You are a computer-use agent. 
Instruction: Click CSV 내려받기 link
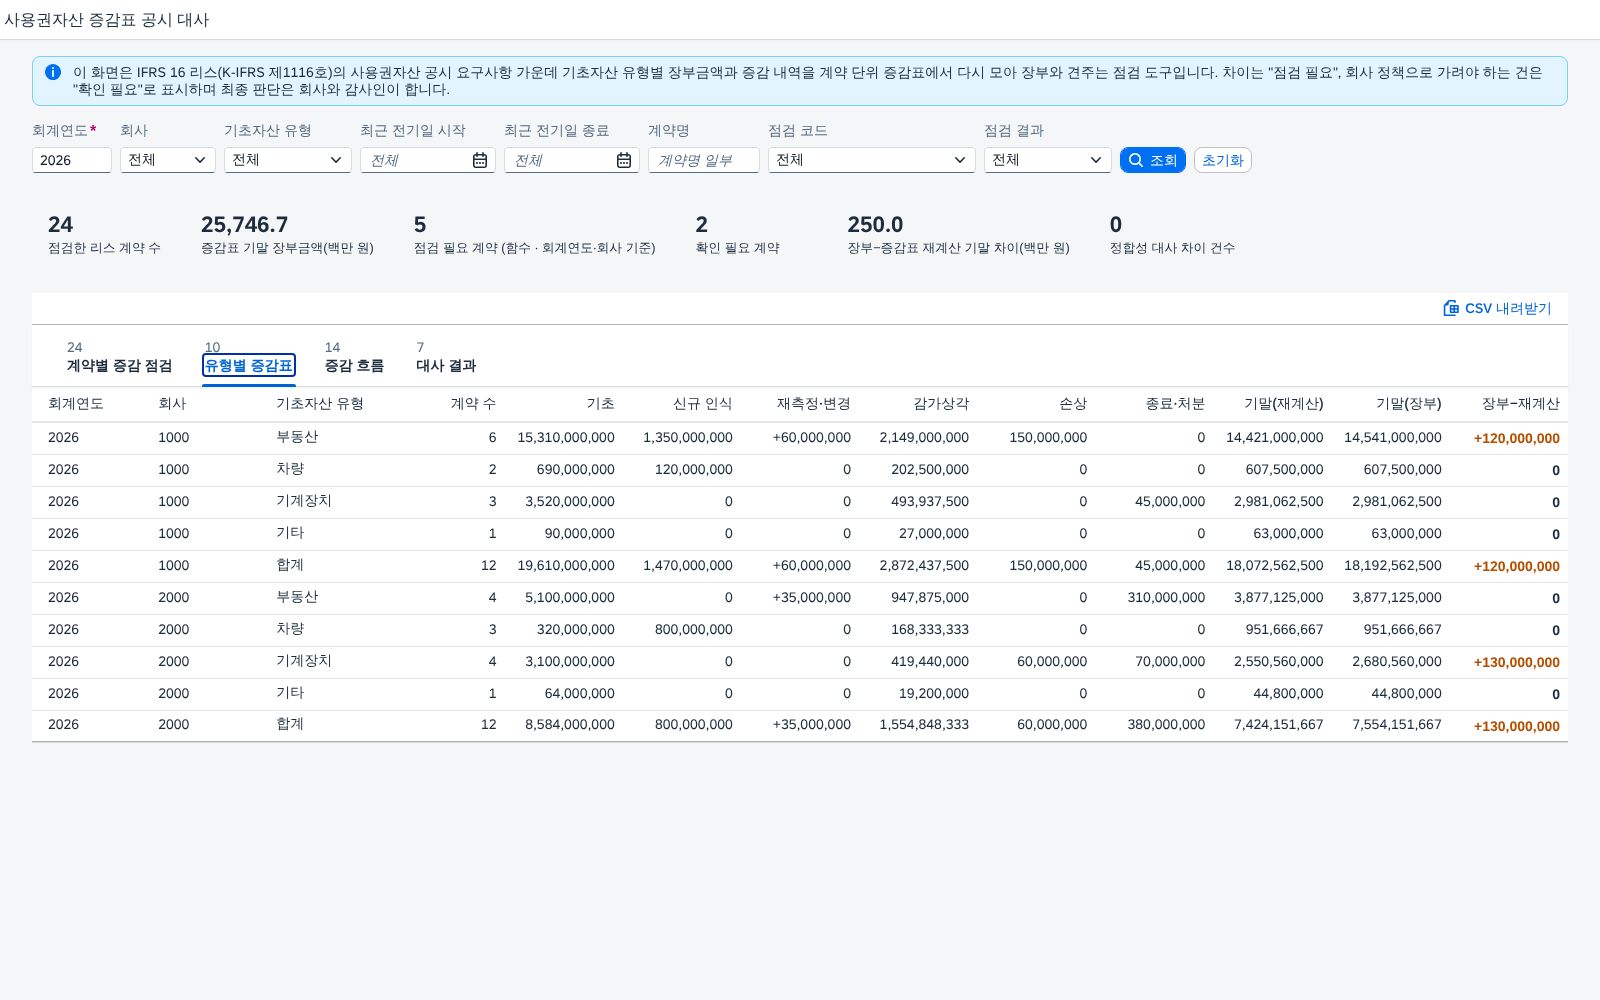1497,308
